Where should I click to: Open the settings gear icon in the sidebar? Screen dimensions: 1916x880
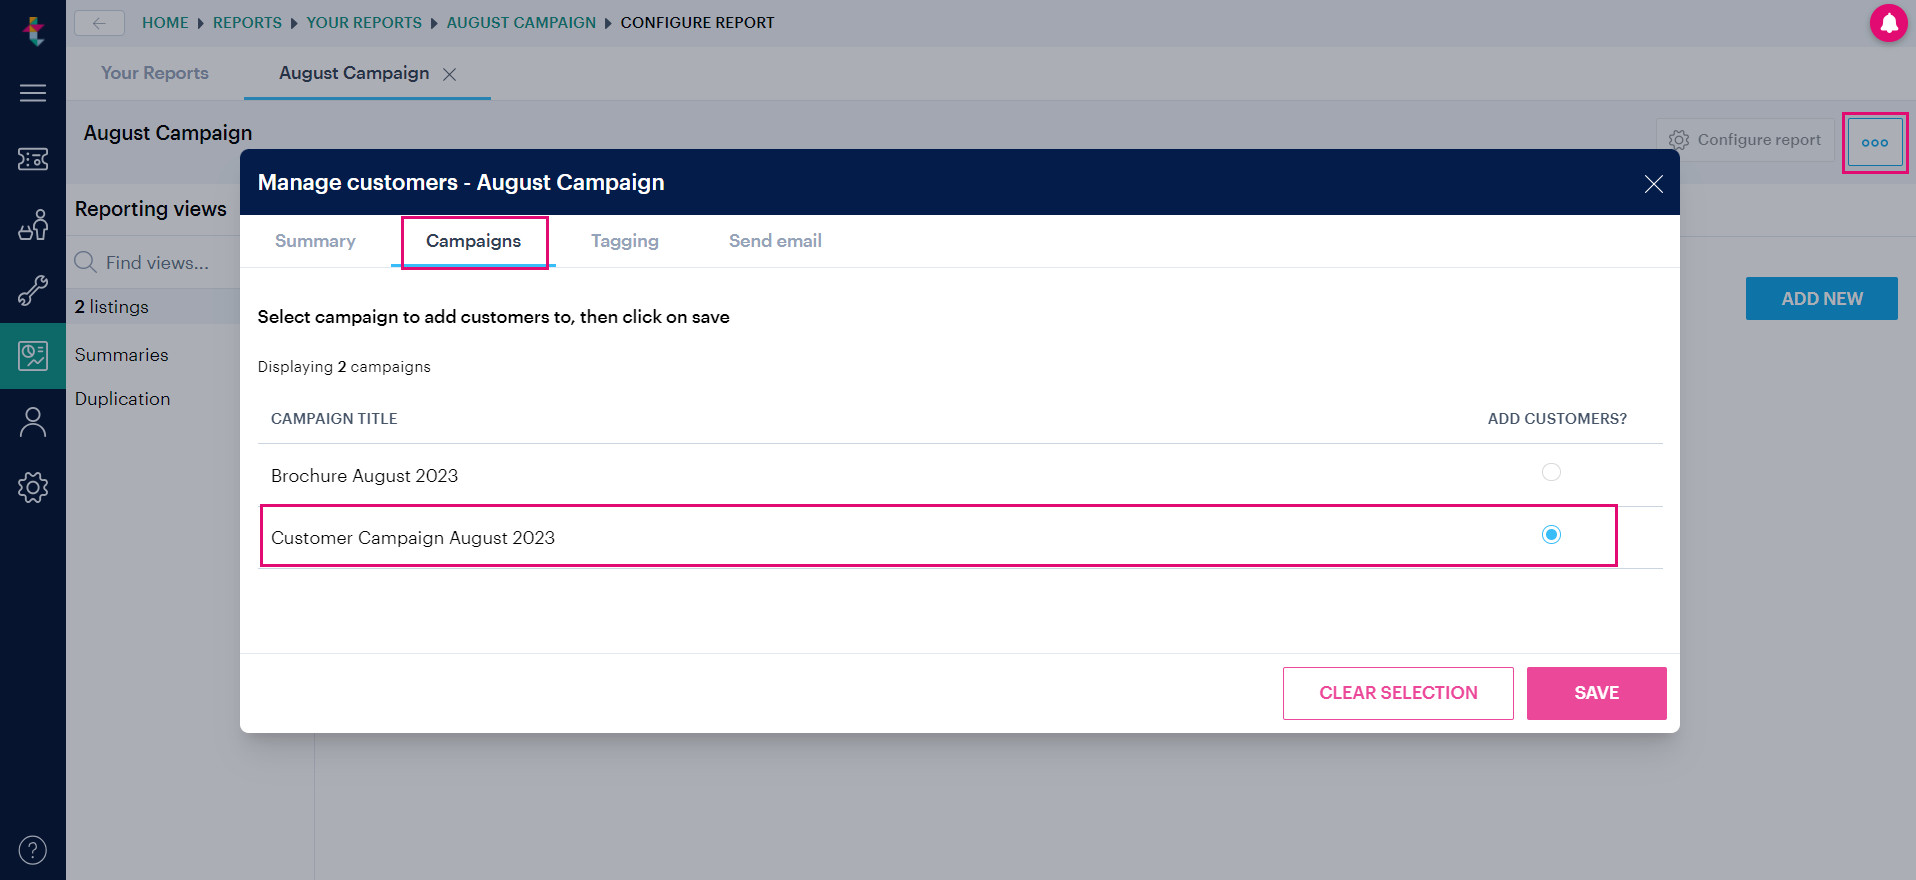point(33,487)
